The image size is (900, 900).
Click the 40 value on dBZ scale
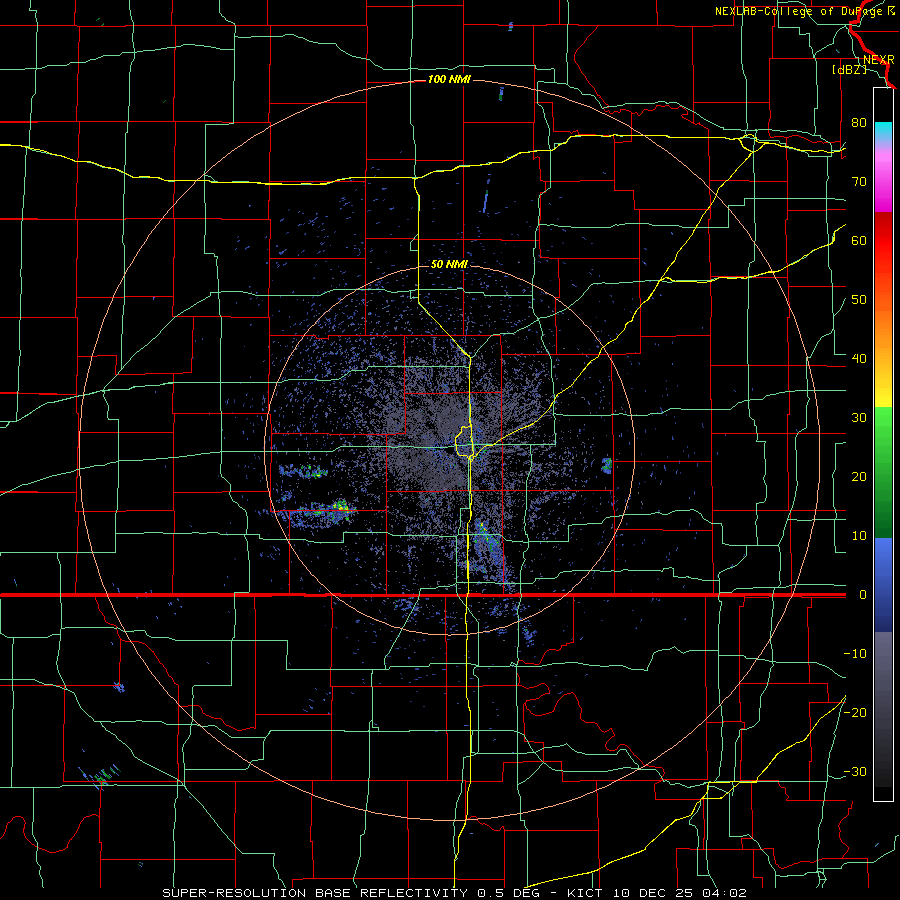859,359
